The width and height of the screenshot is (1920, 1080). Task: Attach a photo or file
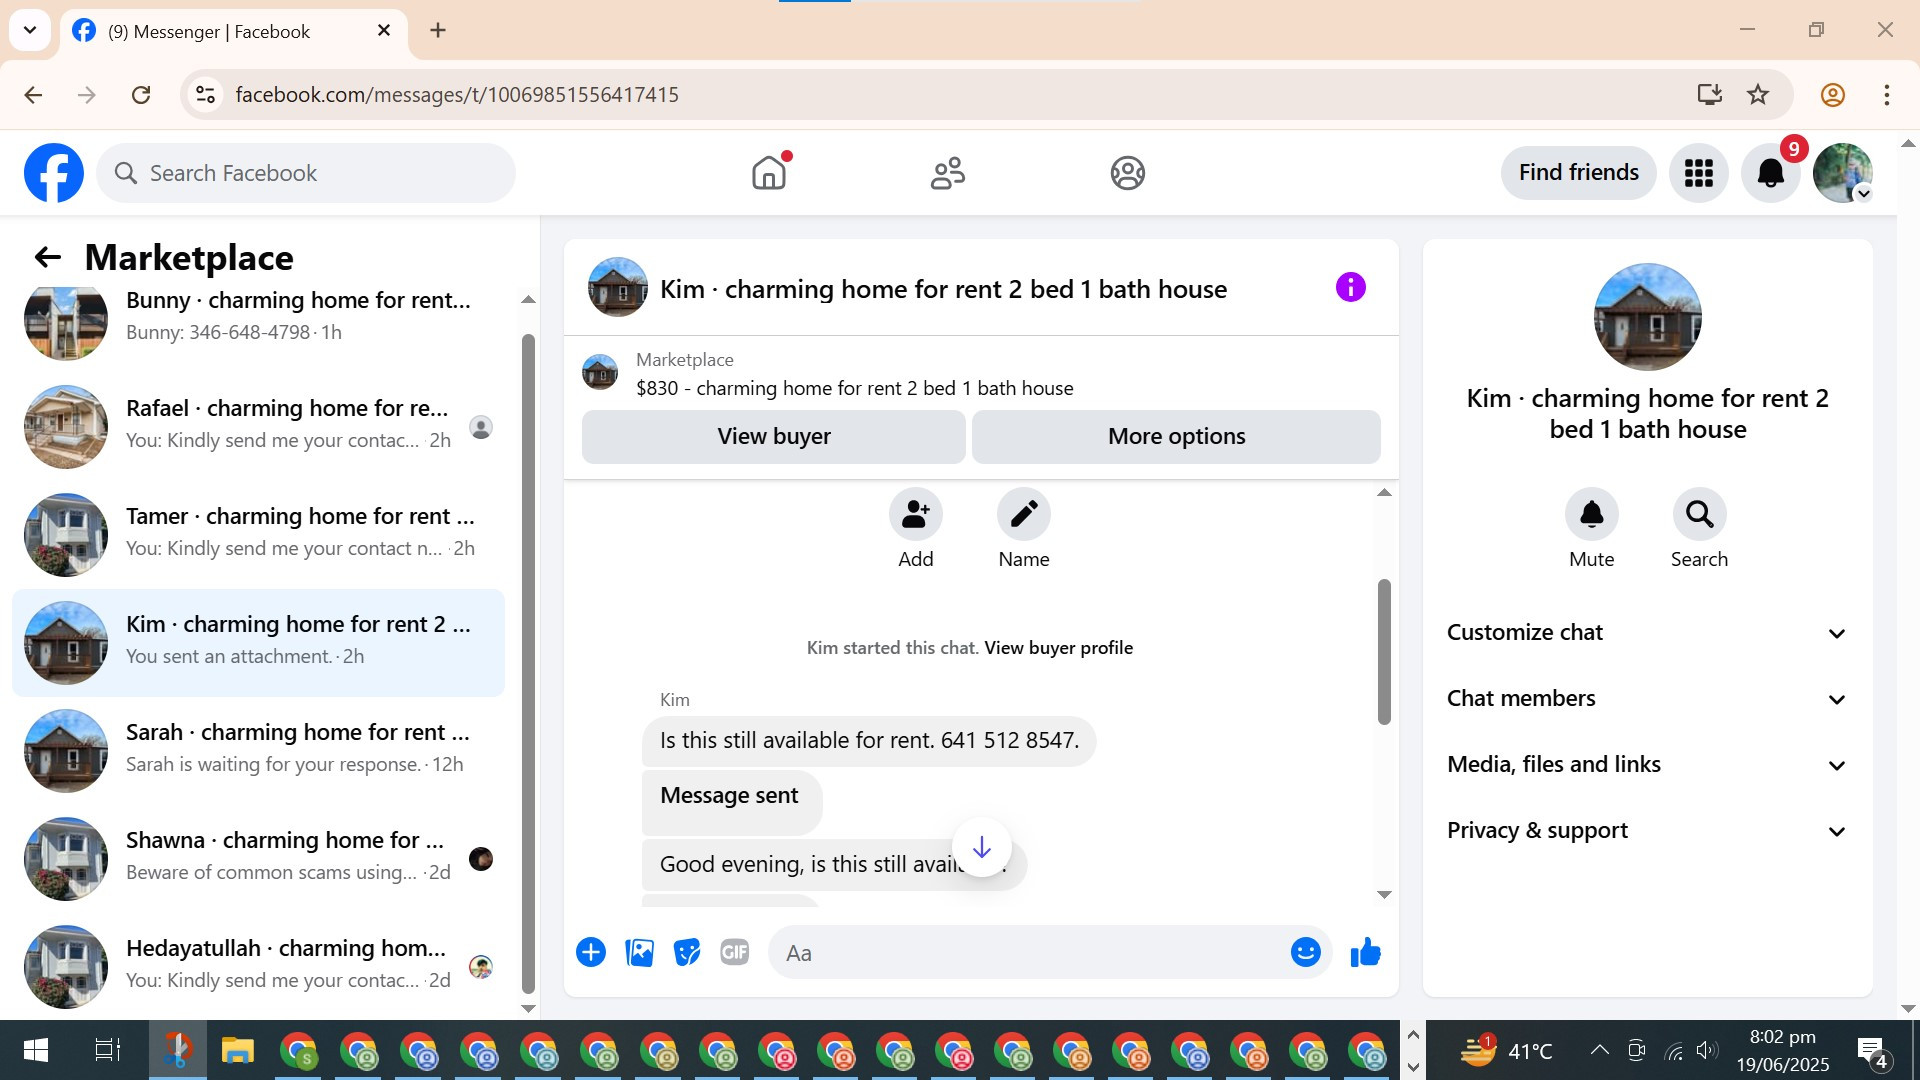639,952
